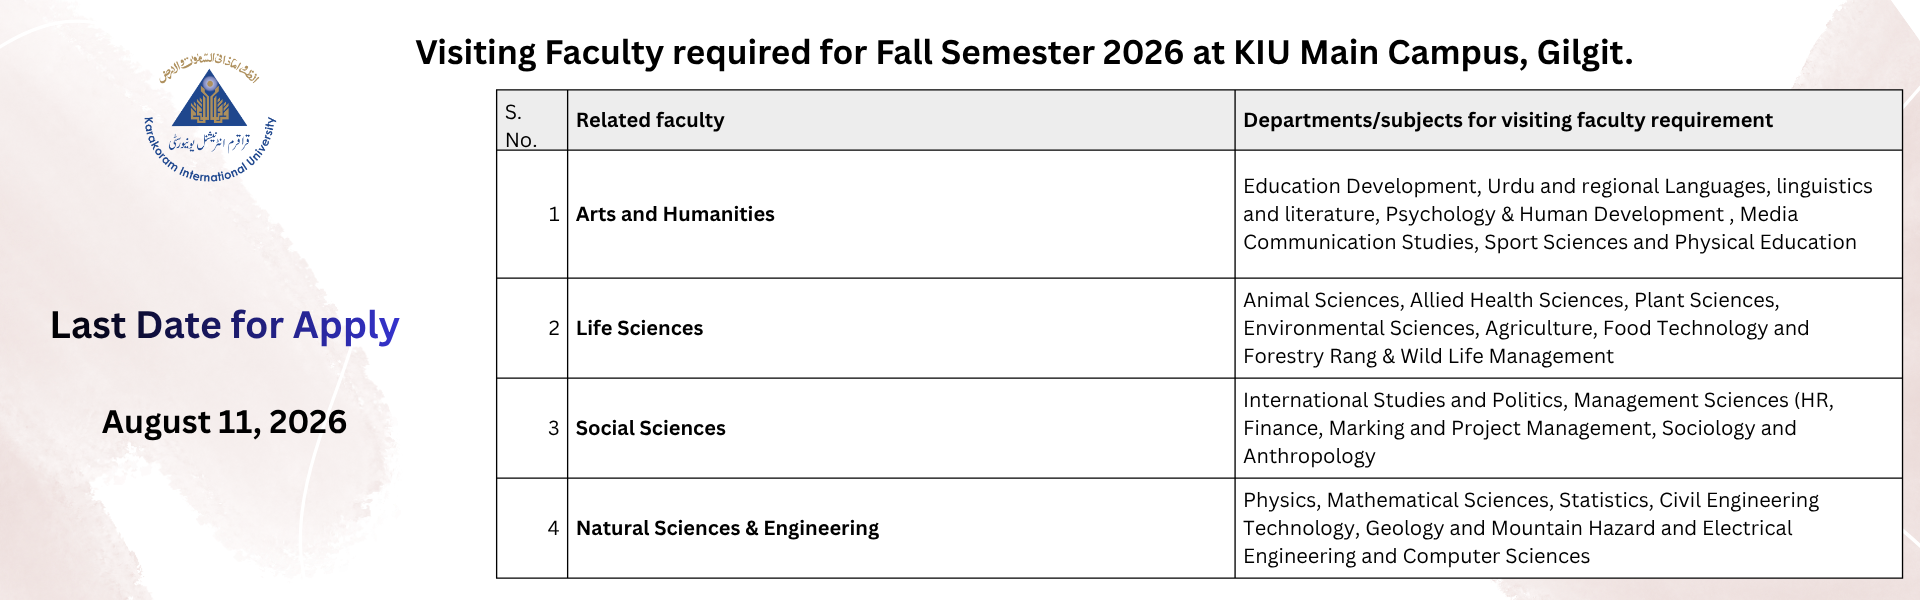This screenshot has width=1920, height=600.
Task: Click serial number 3 in the table
Action: pos(553,428)
